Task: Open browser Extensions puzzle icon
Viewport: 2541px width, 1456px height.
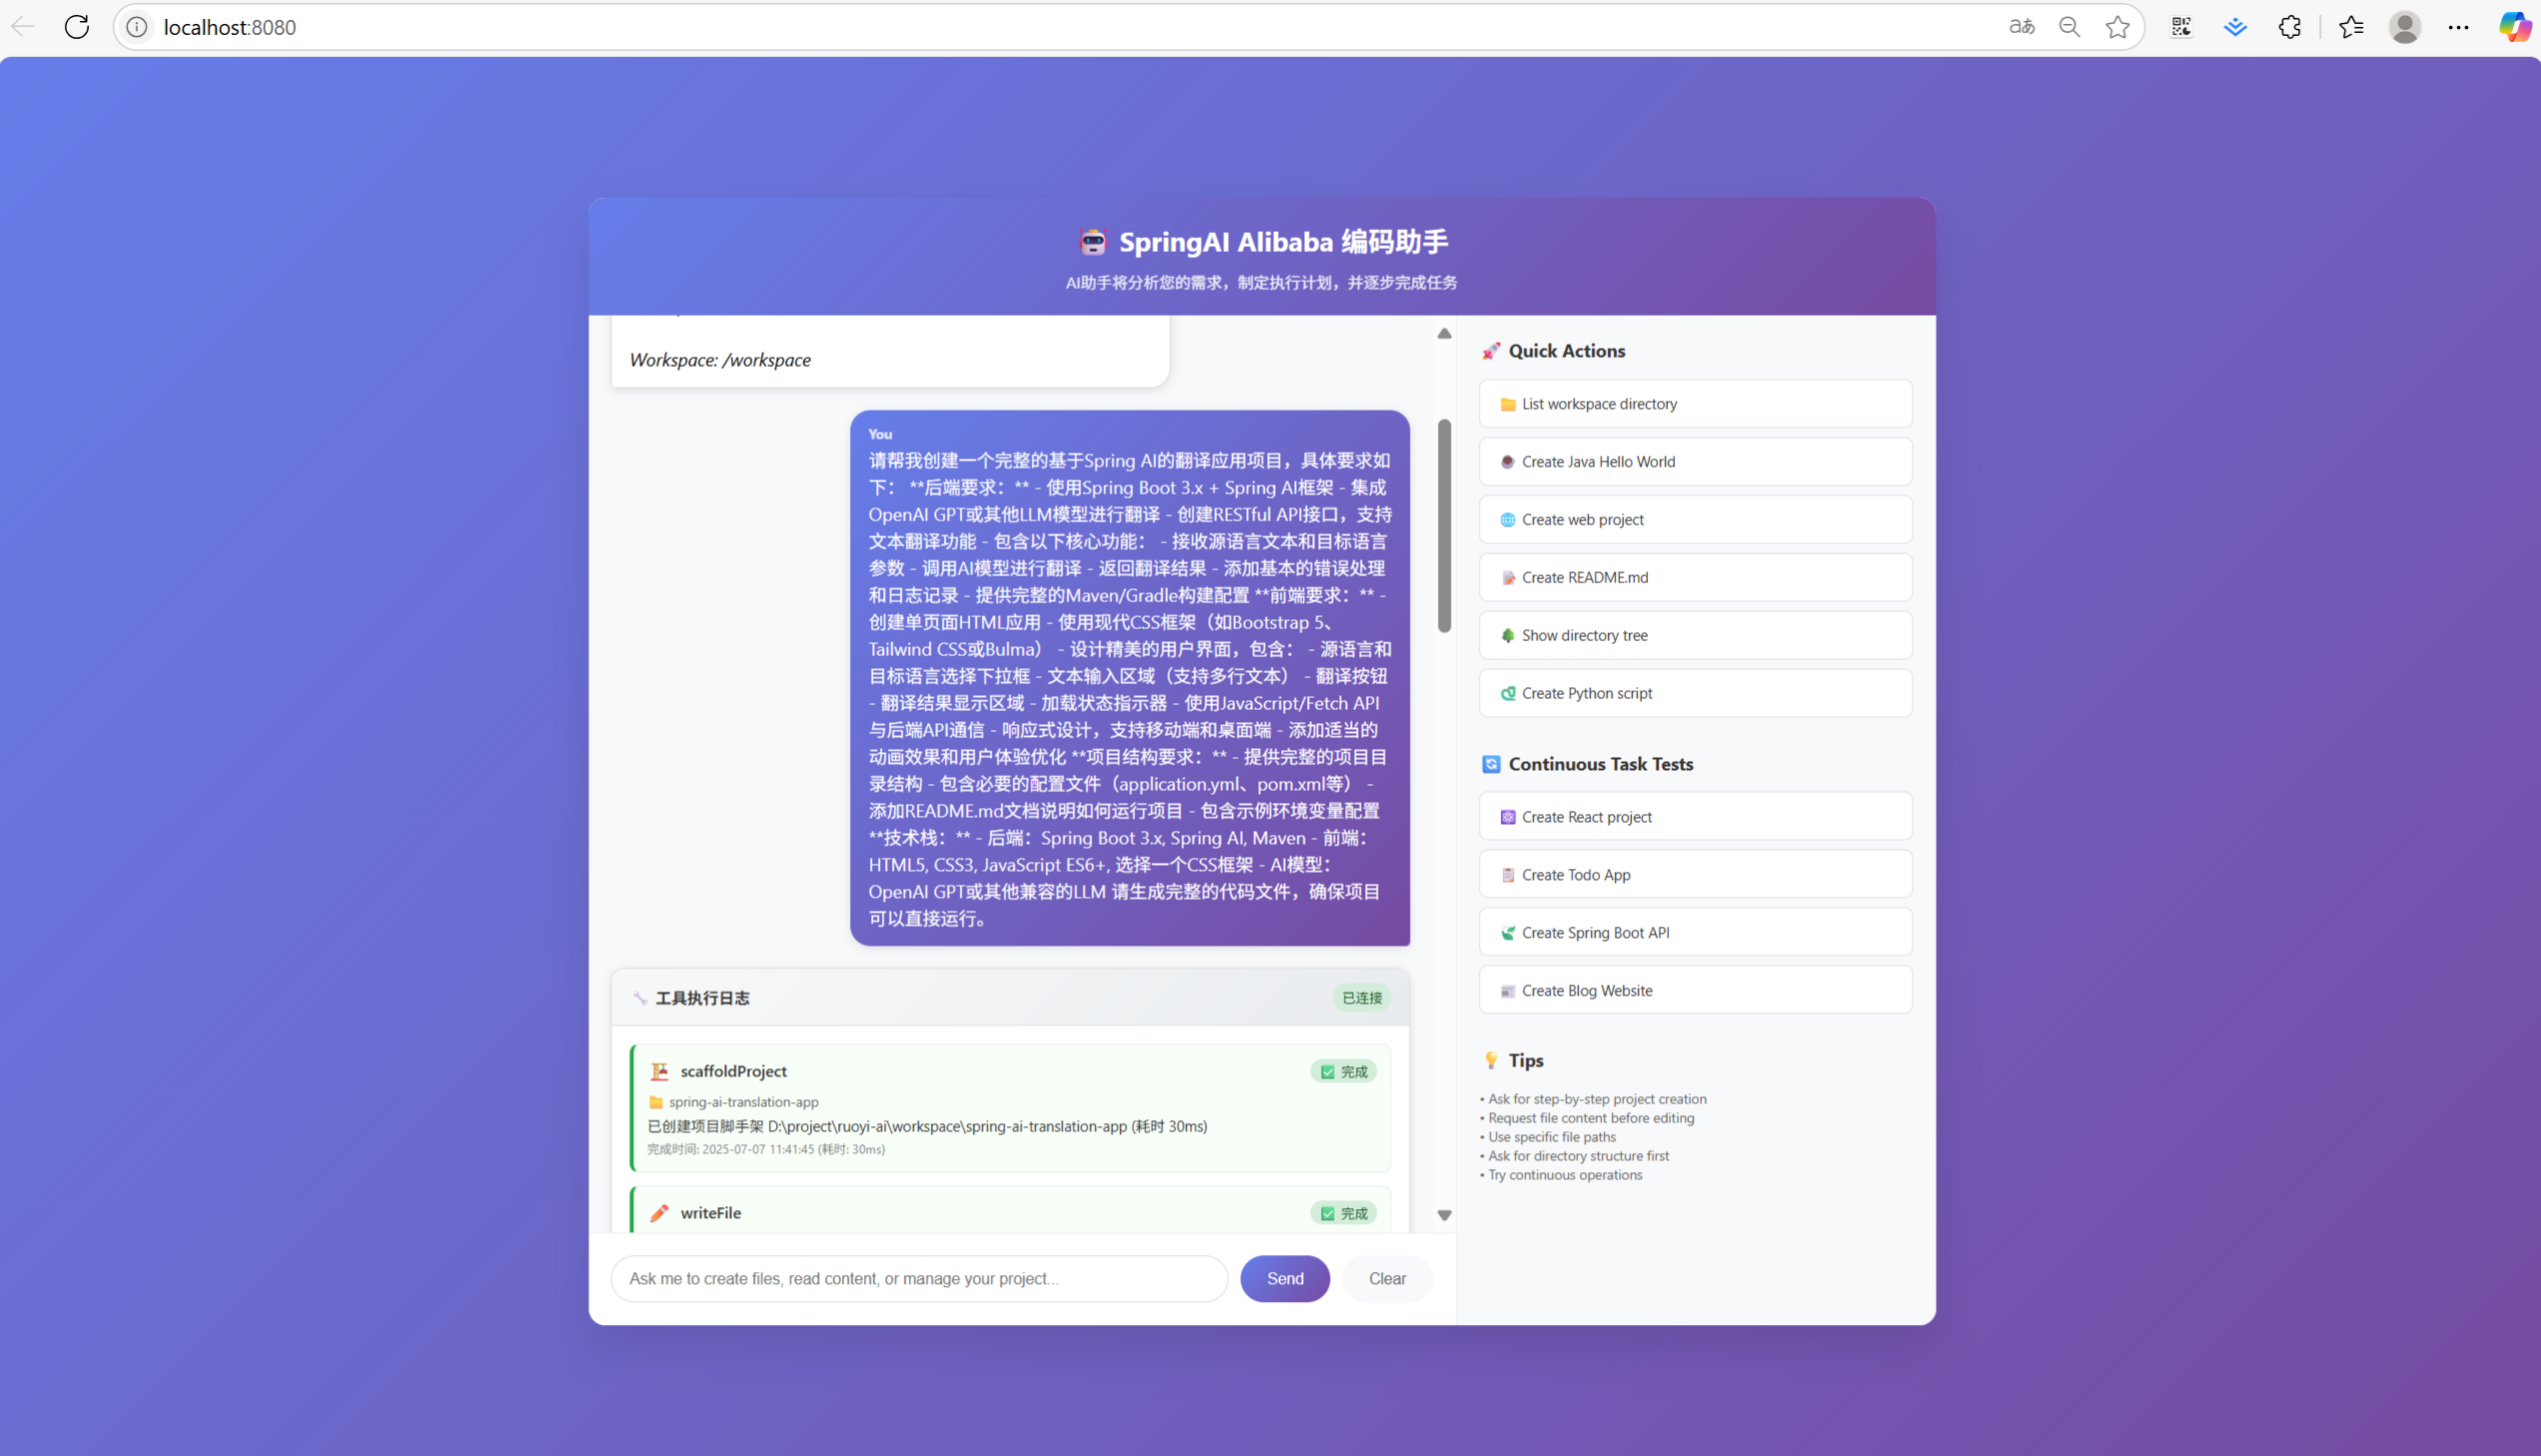Action: coord(2289,27)
